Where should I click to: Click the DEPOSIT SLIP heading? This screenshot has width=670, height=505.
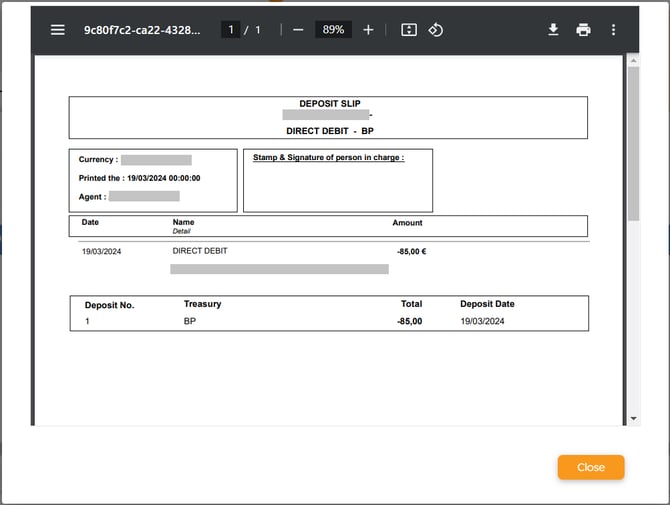[x=328, y=104]
